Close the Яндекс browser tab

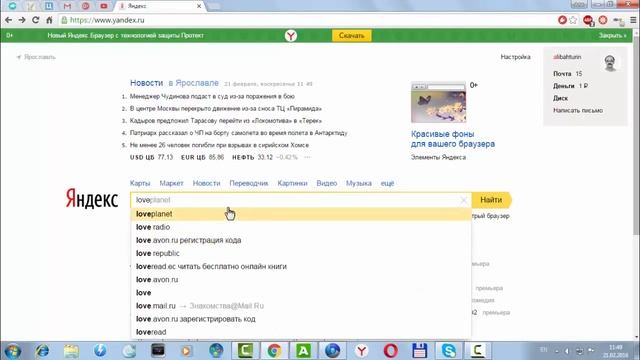coord(199,6)
